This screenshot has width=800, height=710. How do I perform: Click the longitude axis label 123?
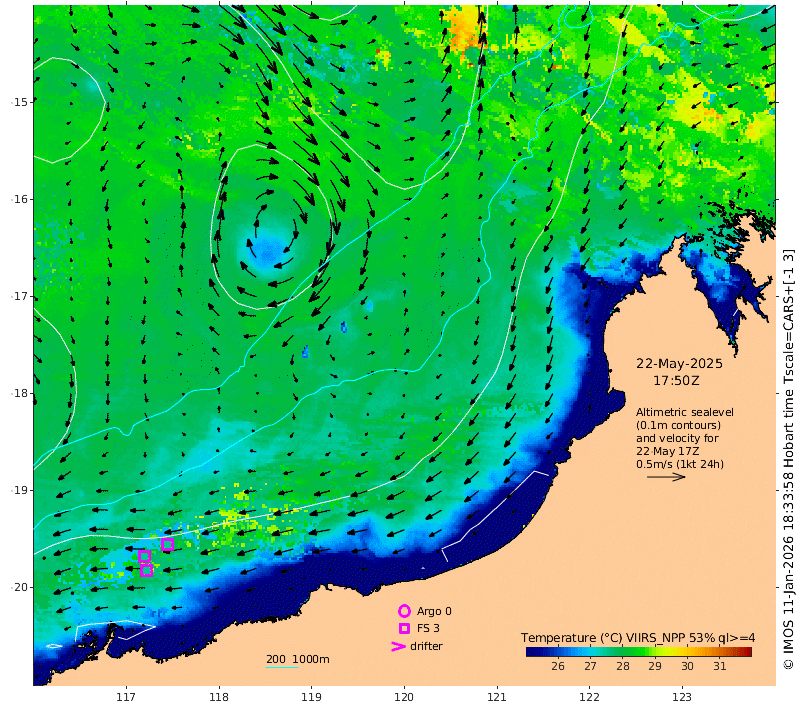pos(682,697)
